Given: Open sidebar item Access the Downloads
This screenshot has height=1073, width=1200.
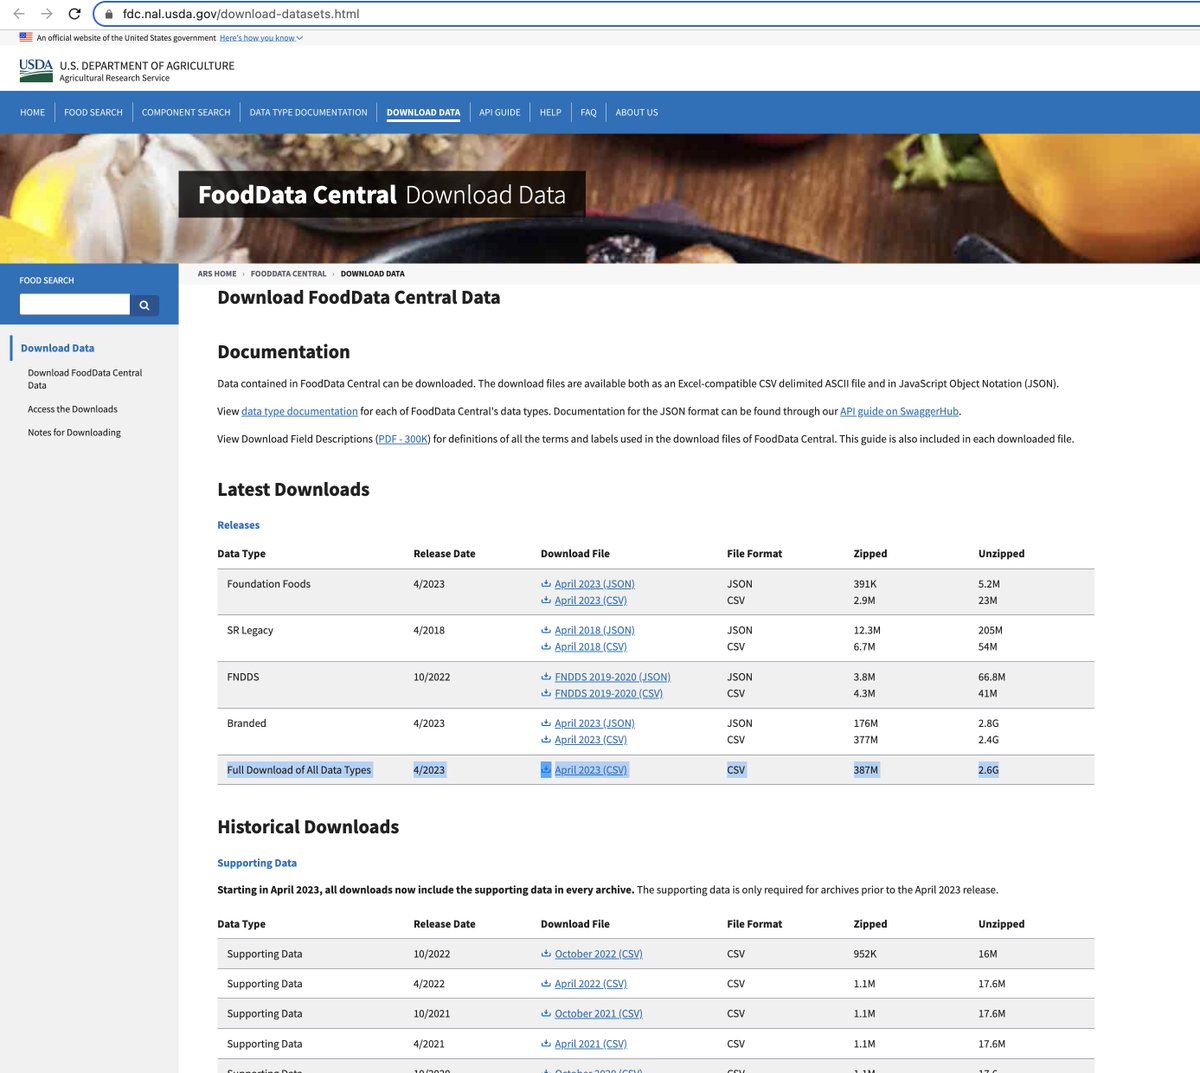Looking at the screenshot, I should coord(73,409).
